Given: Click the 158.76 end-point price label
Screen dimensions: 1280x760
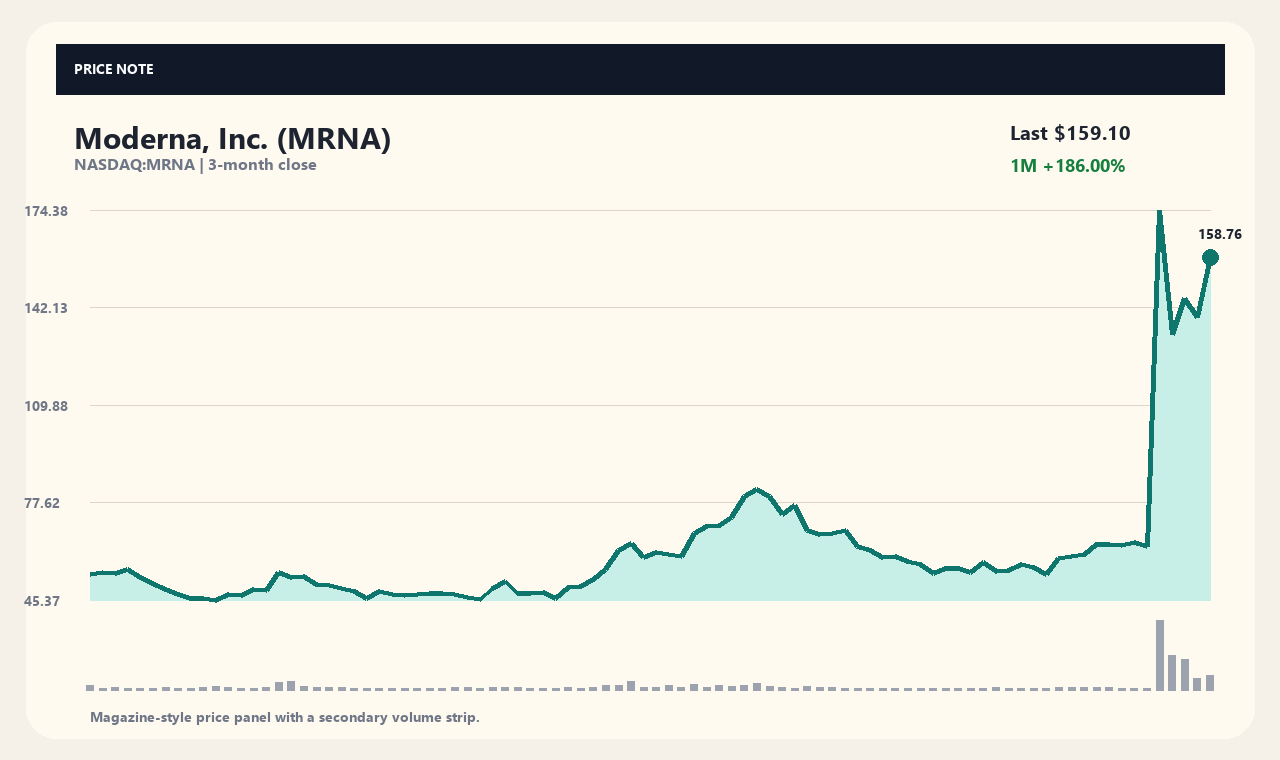Looking at the screenshot, I should point(1220,235).
